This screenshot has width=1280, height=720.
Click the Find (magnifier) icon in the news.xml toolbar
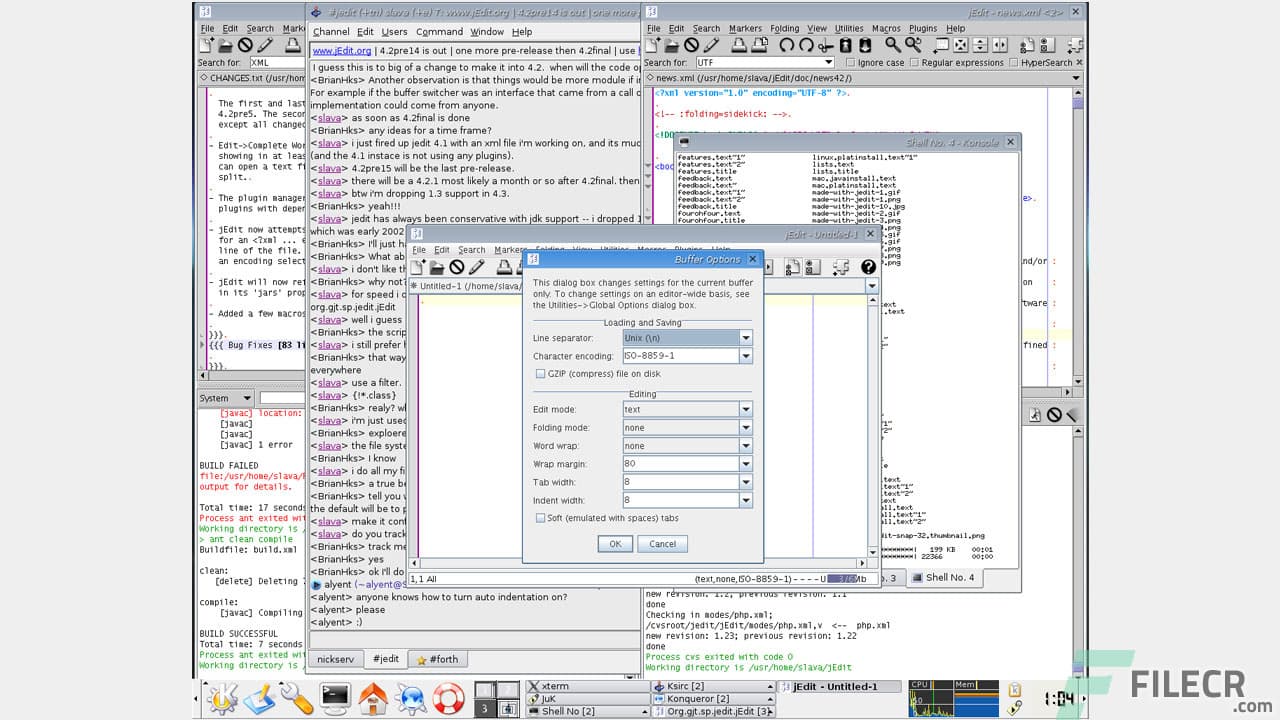pyautogui.click(x=892, y=45)
